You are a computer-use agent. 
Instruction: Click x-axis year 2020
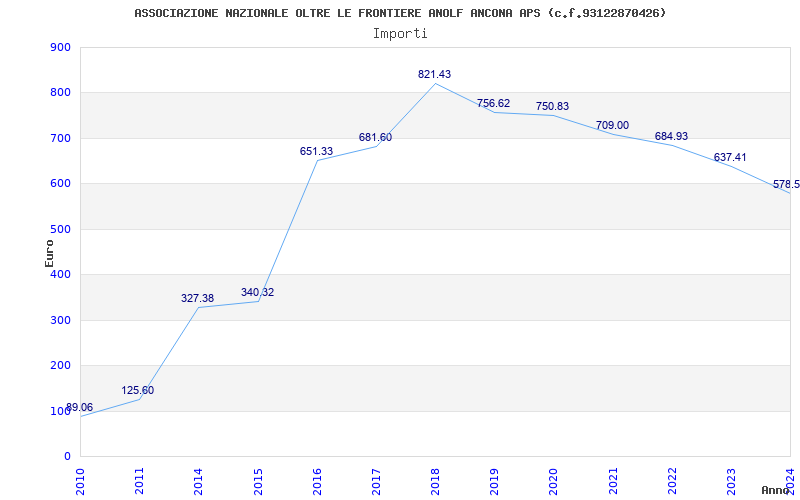point(554,481)
